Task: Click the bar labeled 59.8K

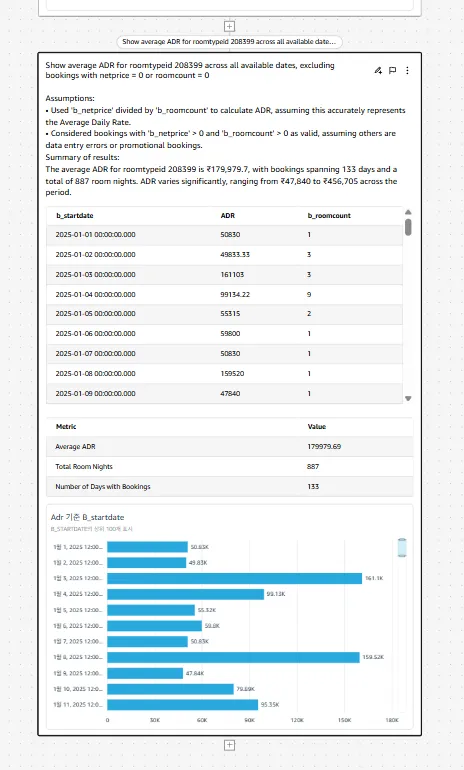Action: click(x=154, y=626)
